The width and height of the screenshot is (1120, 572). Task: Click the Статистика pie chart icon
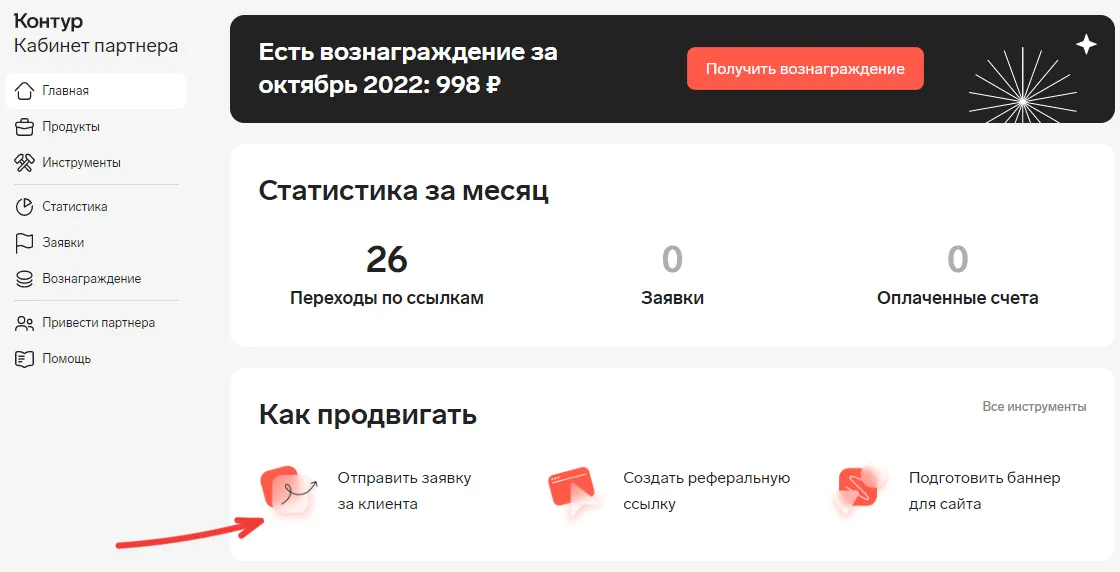[x=24, y=207]
